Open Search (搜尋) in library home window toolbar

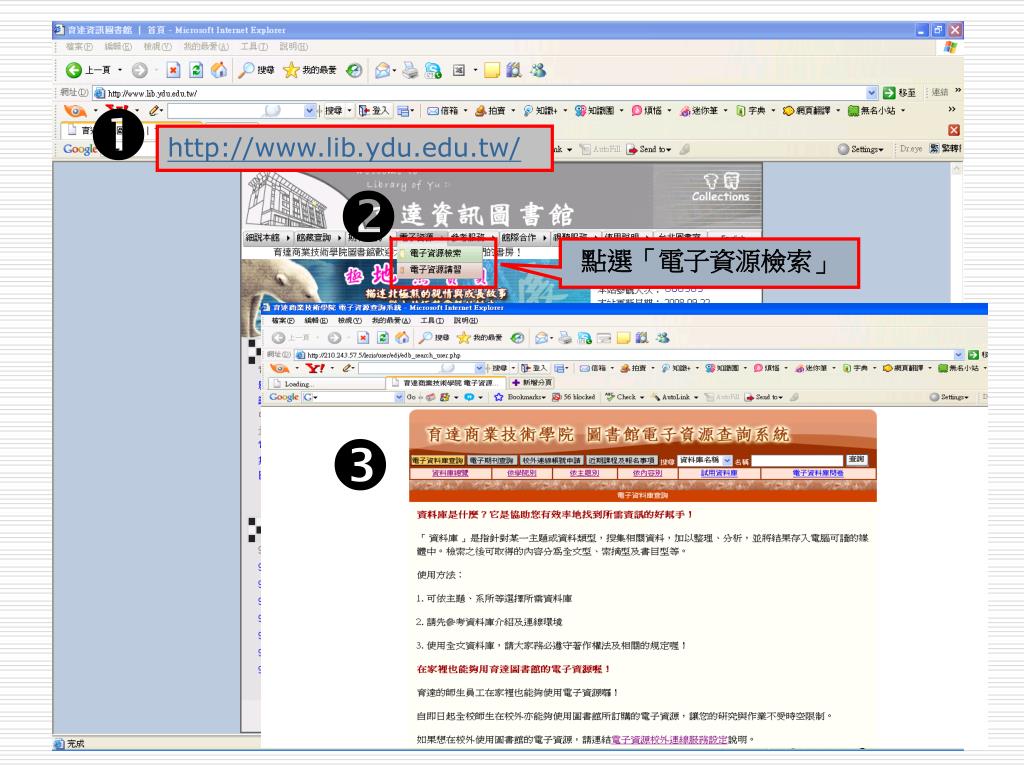pyautogui.click(x=256, y=70)
